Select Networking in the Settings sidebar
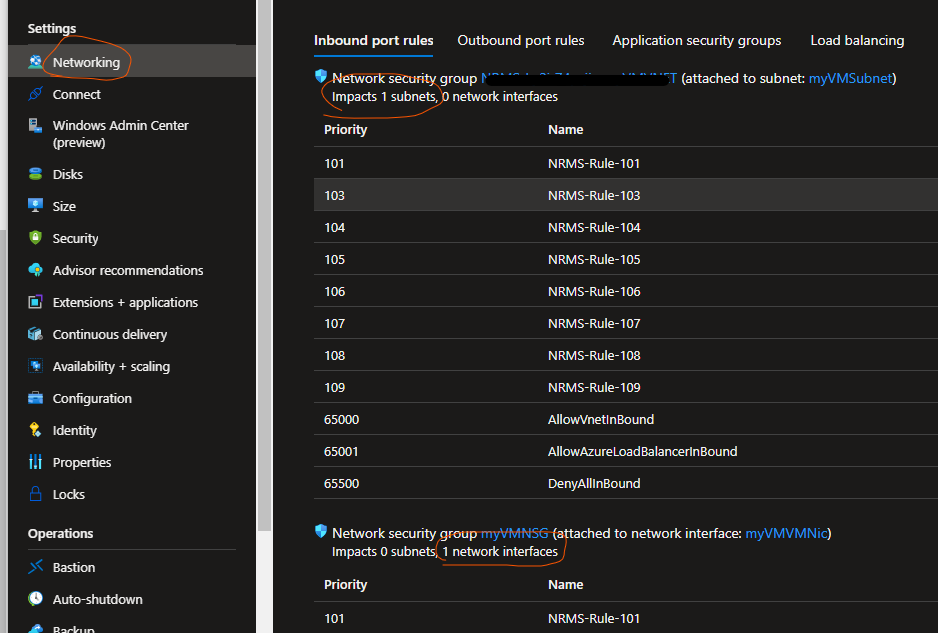Image resolution: width=938 pixels, height=633 pixels. click(86, 61)
